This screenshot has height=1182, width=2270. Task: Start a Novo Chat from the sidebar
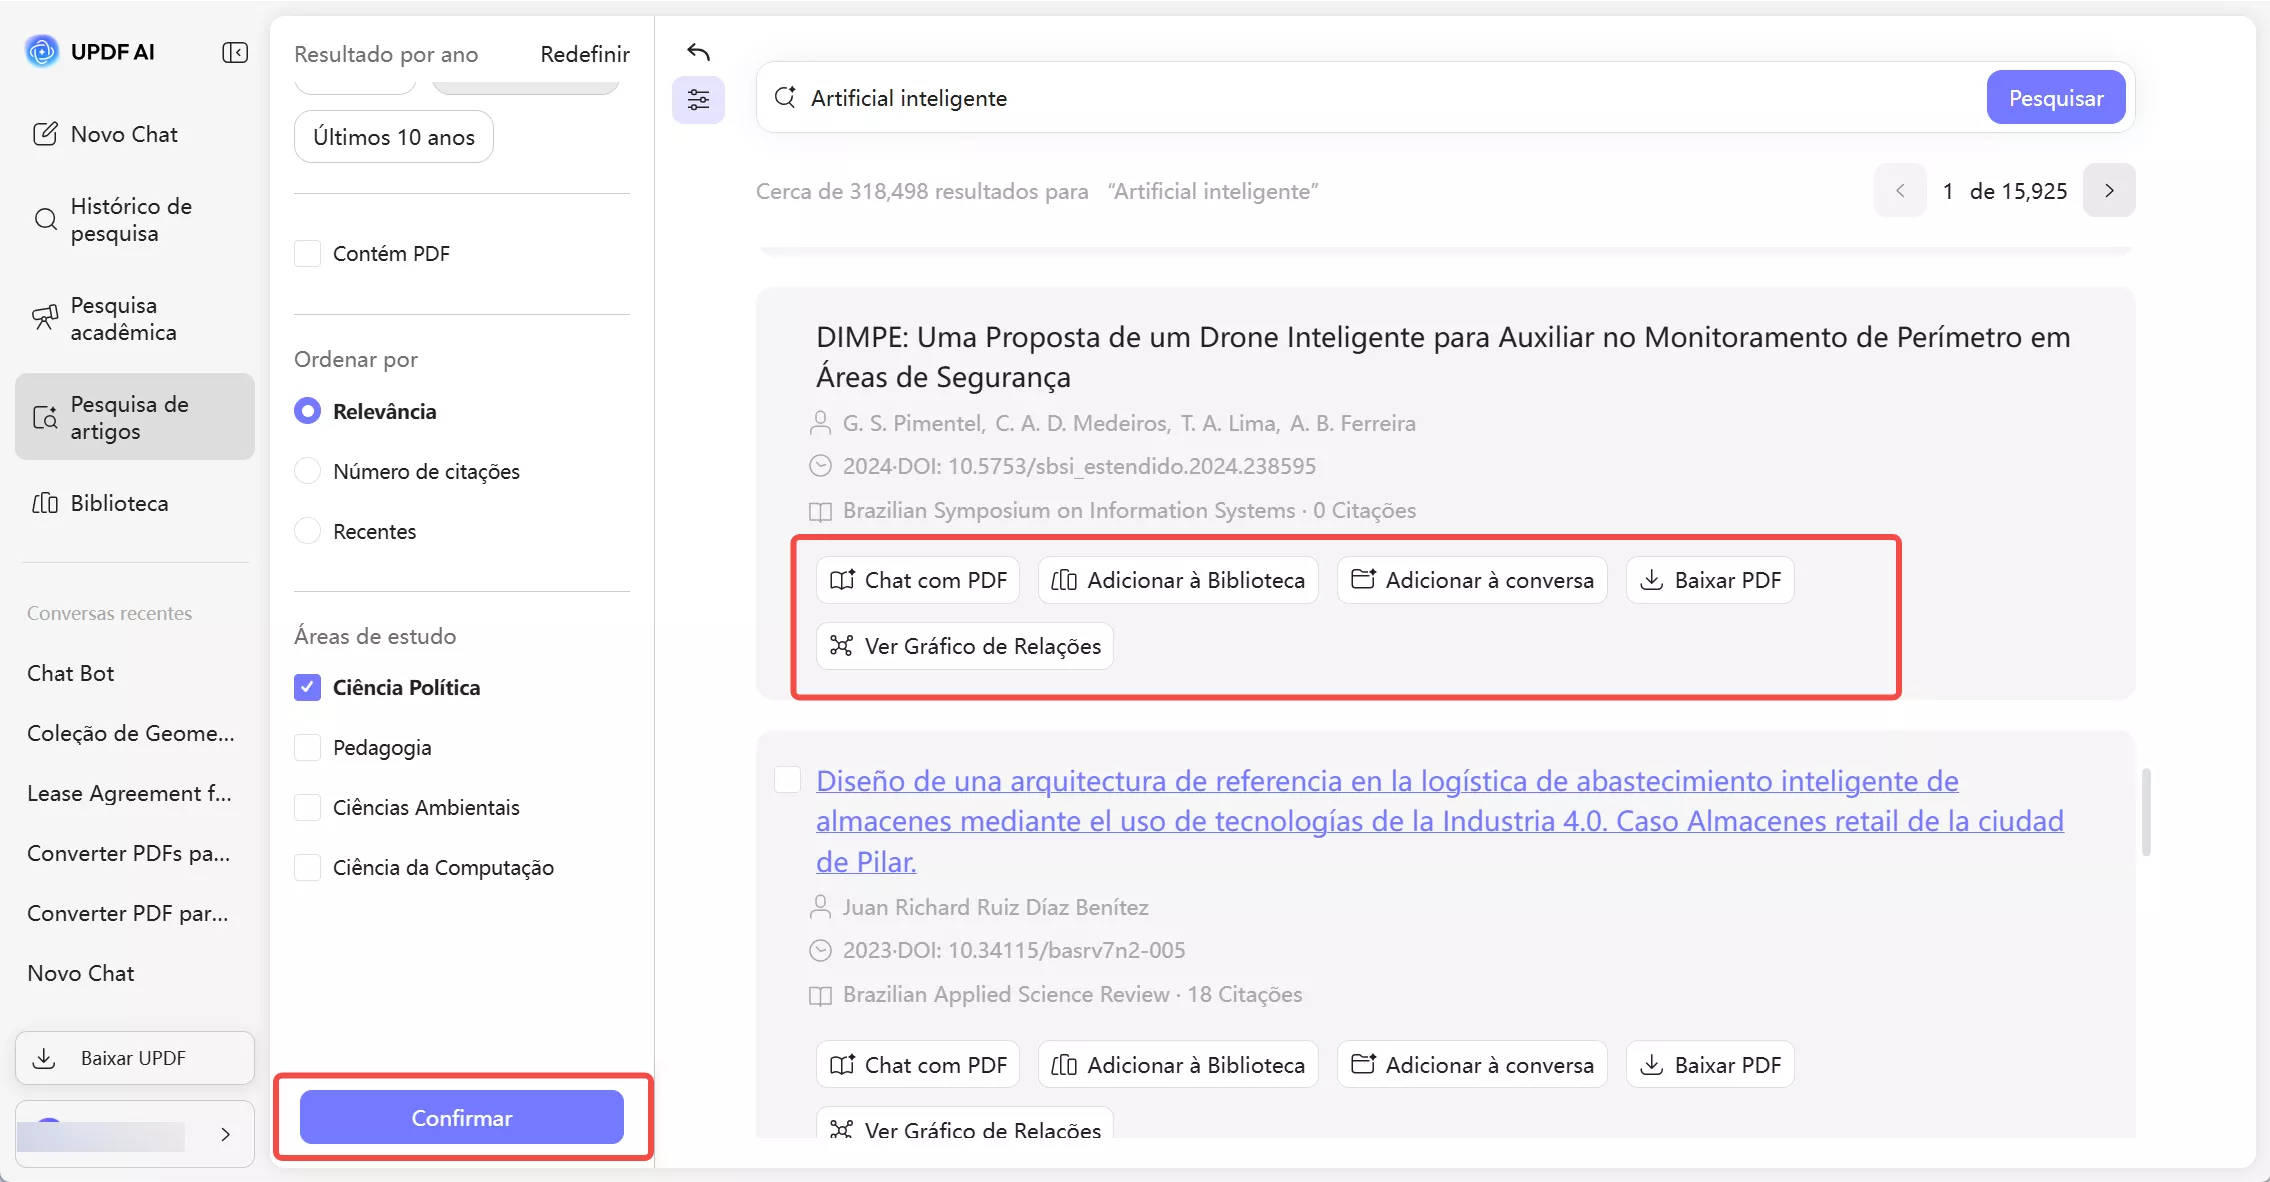pos(123,133)
